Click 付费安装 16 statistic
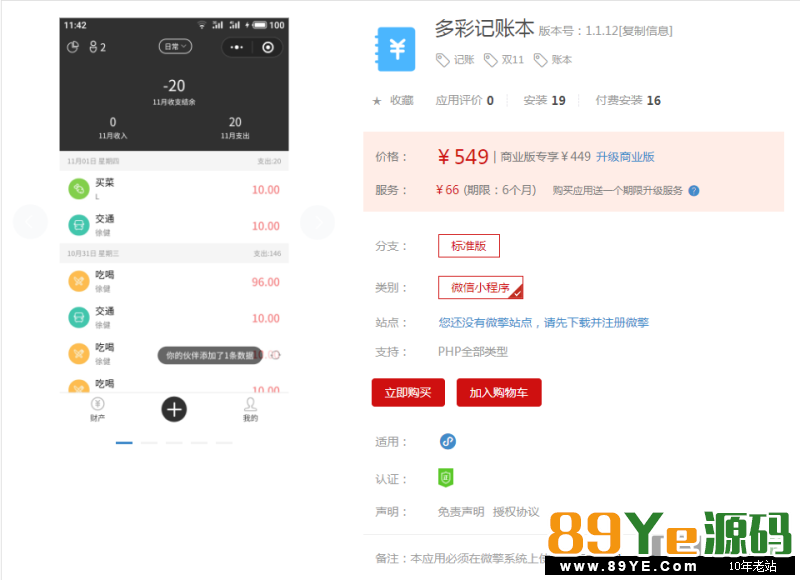 tap(628, 100)
